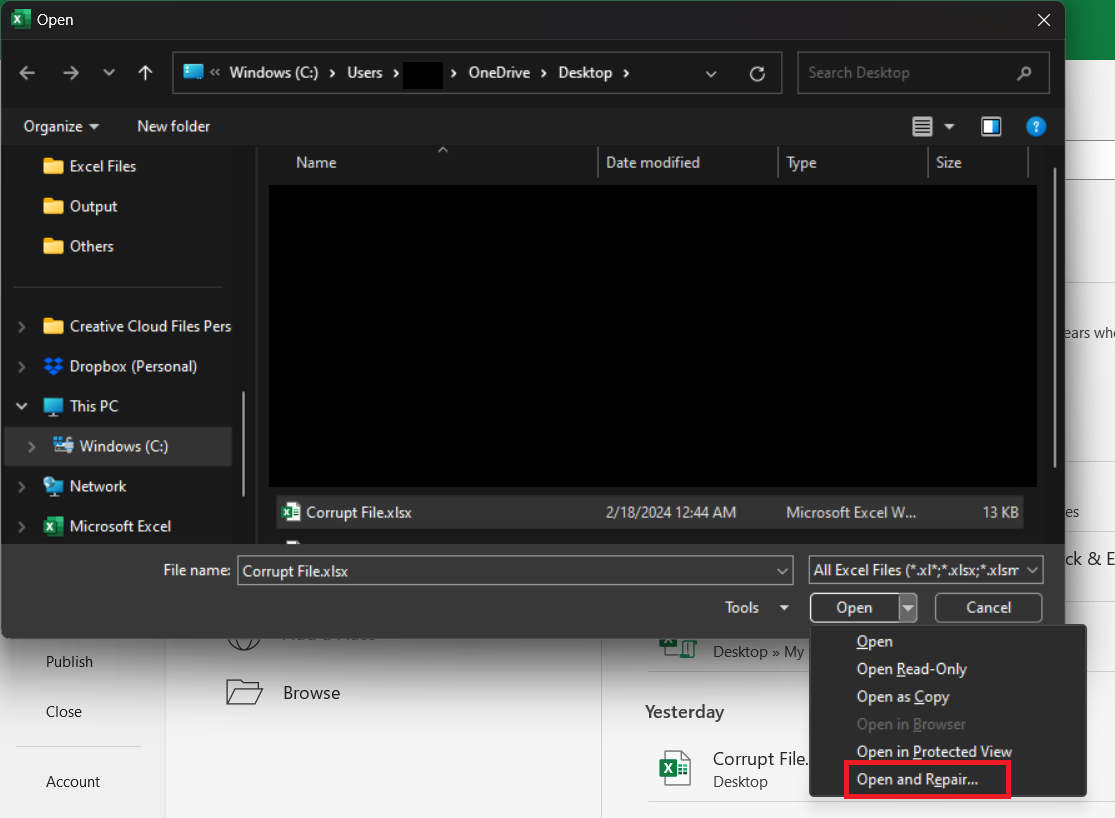Select Close in Excel backstage menu
This screenshot has height=818, width=1115.
click(63, 711)
